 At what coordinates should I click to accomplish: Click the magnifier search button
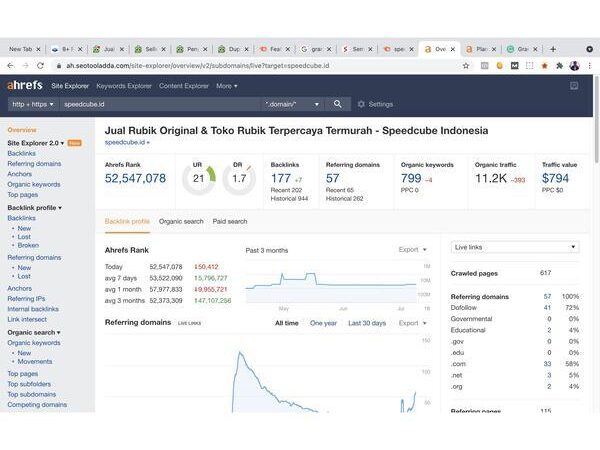tap(337, 104)
